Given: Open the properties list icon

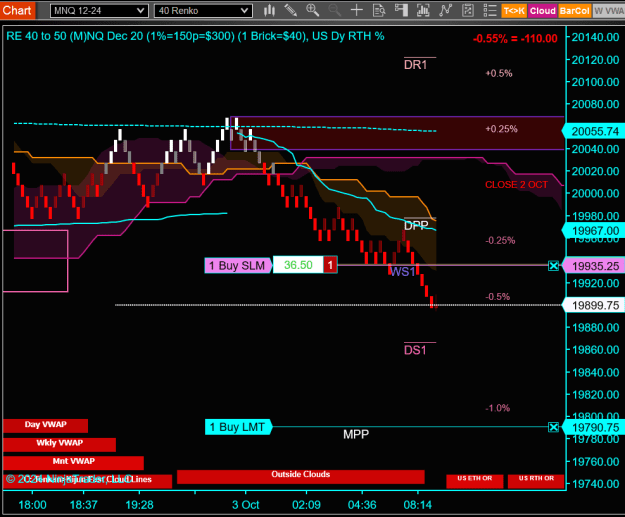Looking at the screenshot, I should coord(489,10).
